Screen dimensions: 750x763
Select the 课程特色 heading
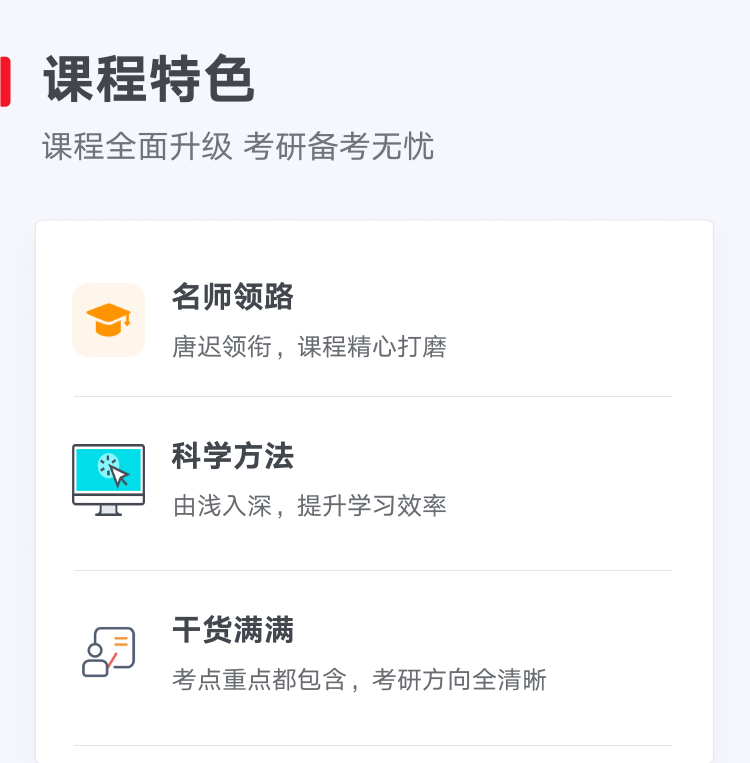[149, 81]
